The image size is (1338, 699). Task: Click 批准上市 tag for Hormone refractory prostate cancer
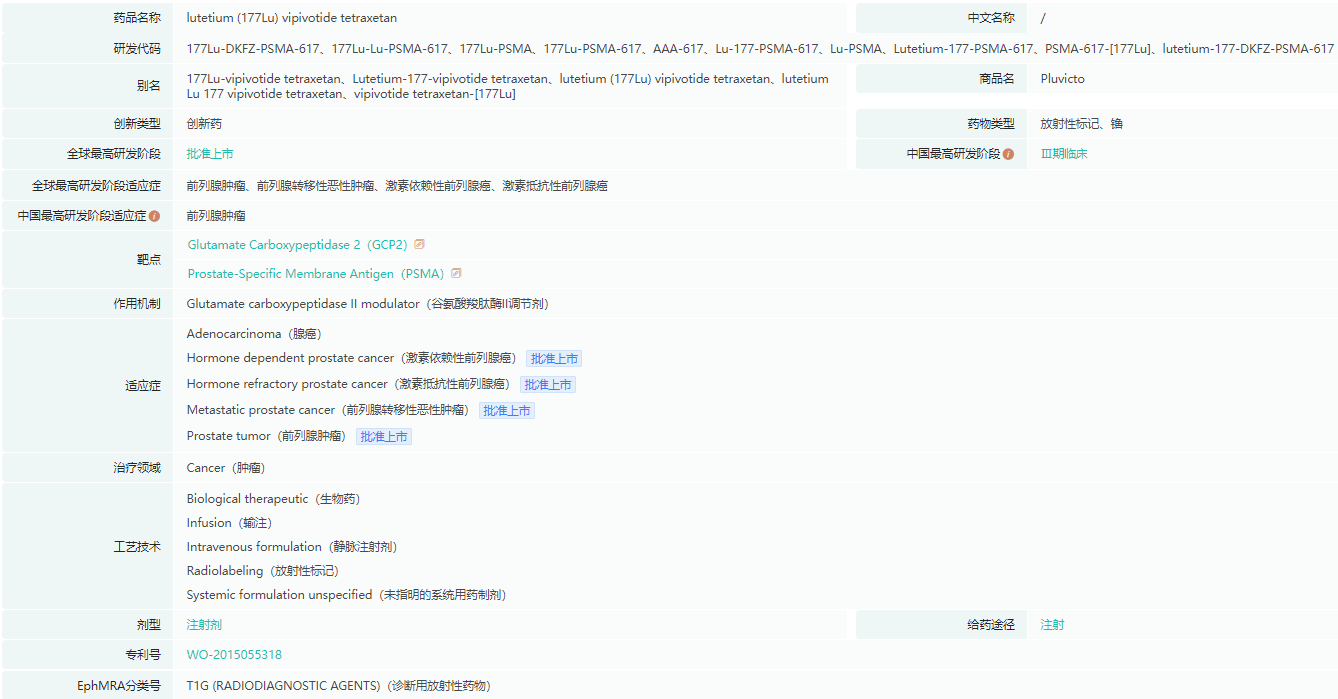point(548,385)
